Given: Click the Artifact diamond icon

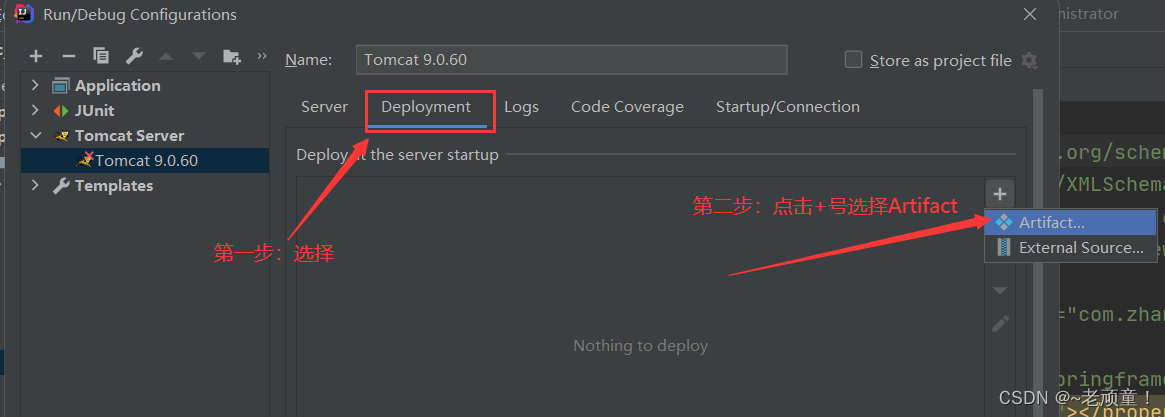Looking at the screenshot, I should pos(1003,222).
